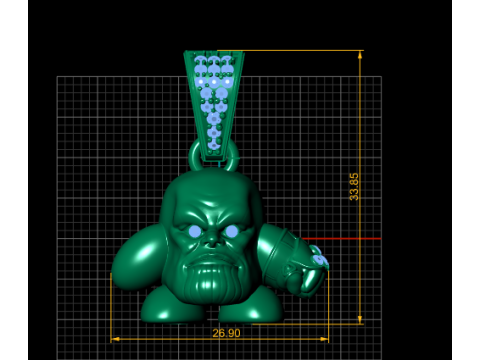
Task: Click the red axis line on the grid
Action: pos(341,239)
